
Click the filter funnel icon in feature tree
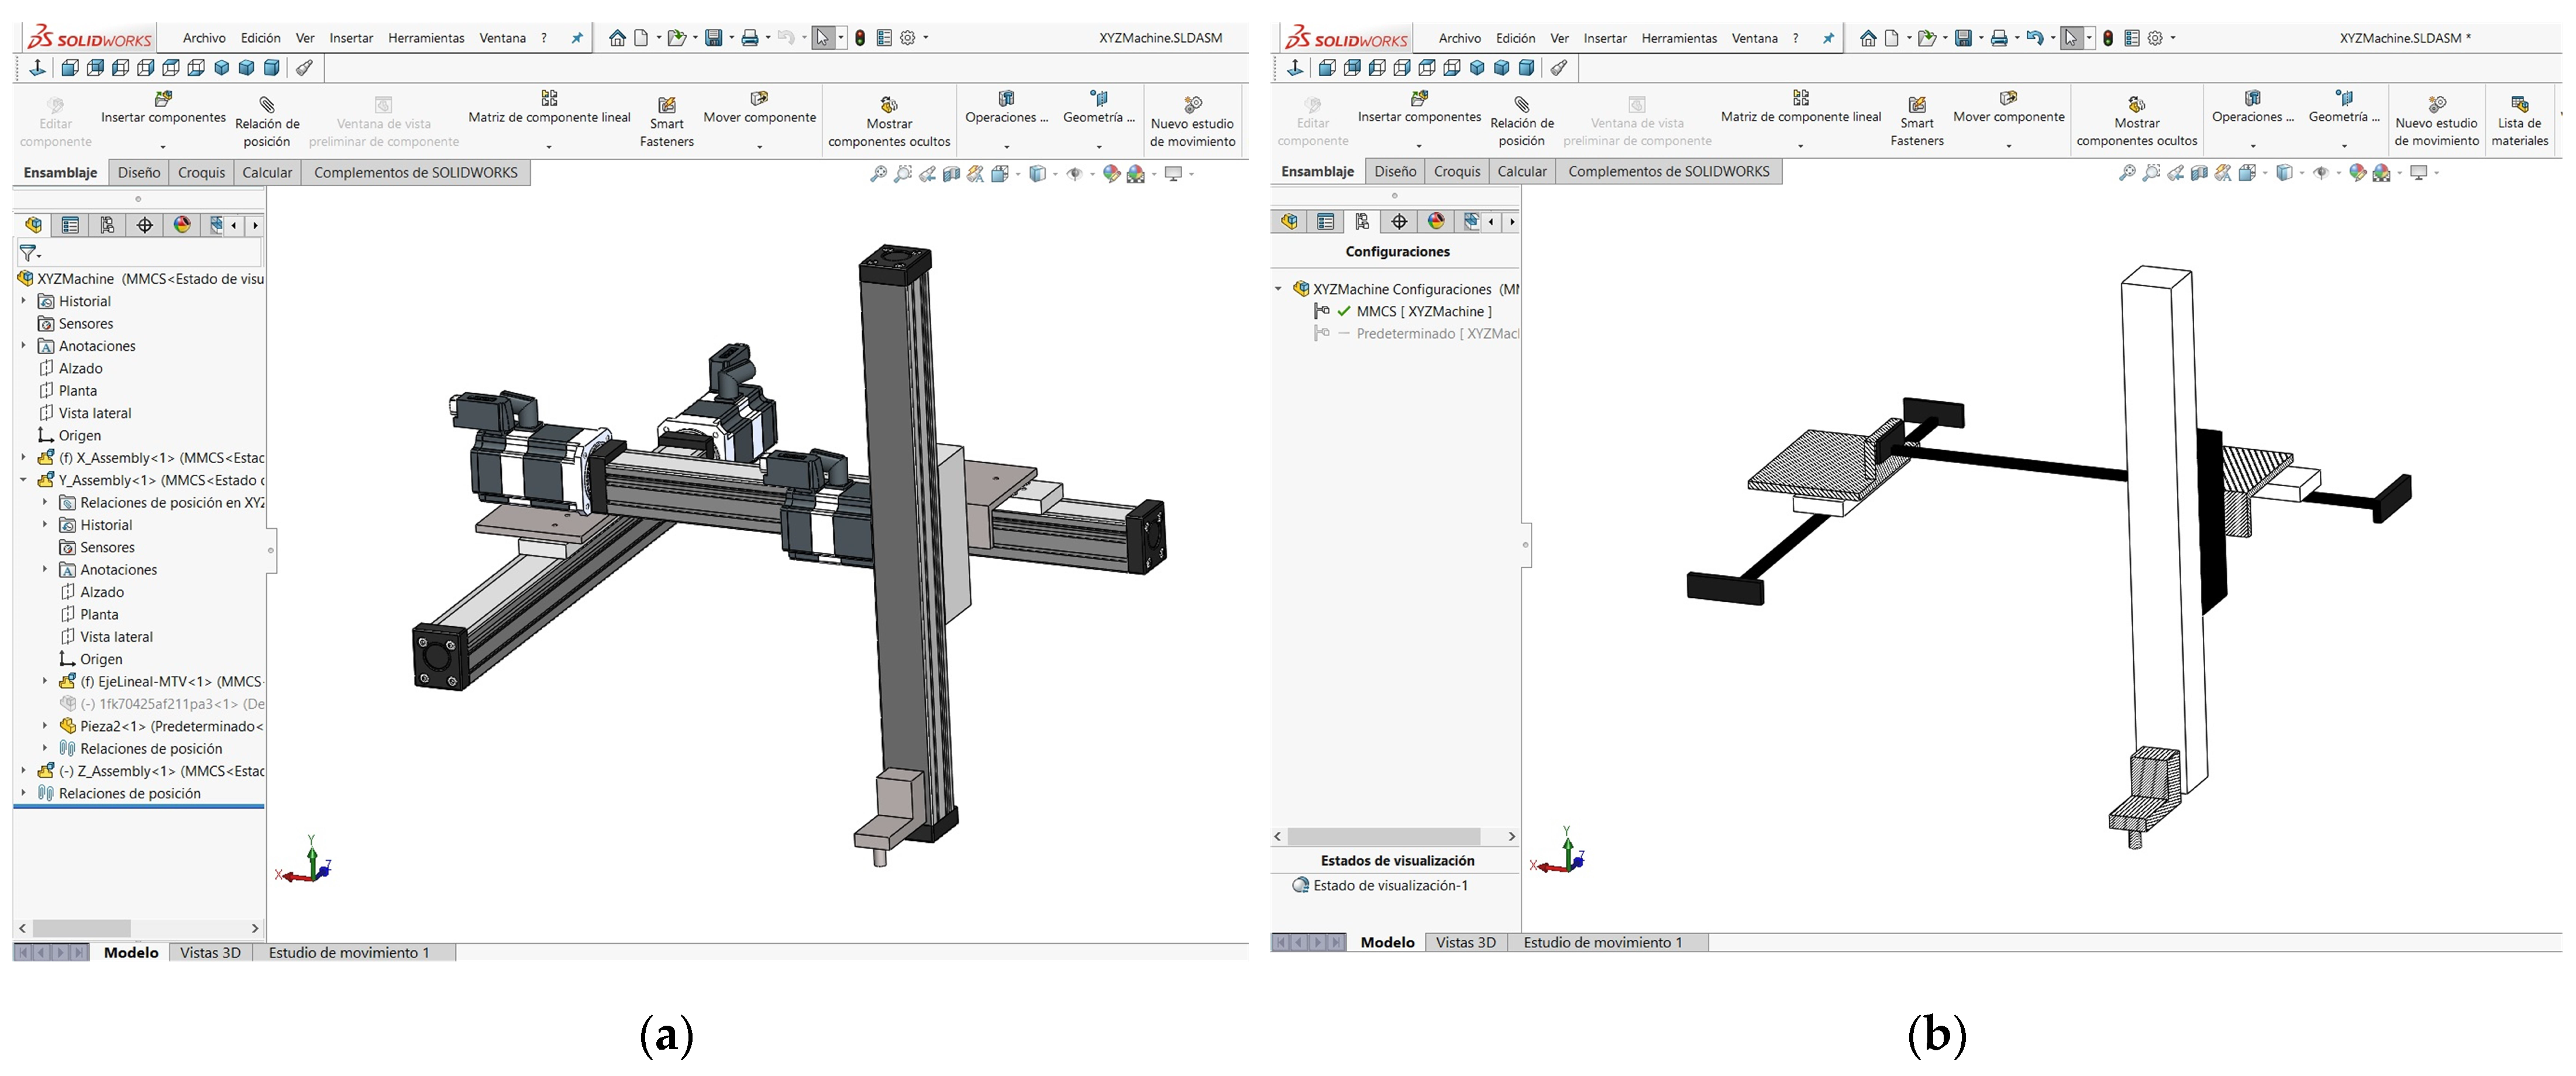[x=28, y=253]
